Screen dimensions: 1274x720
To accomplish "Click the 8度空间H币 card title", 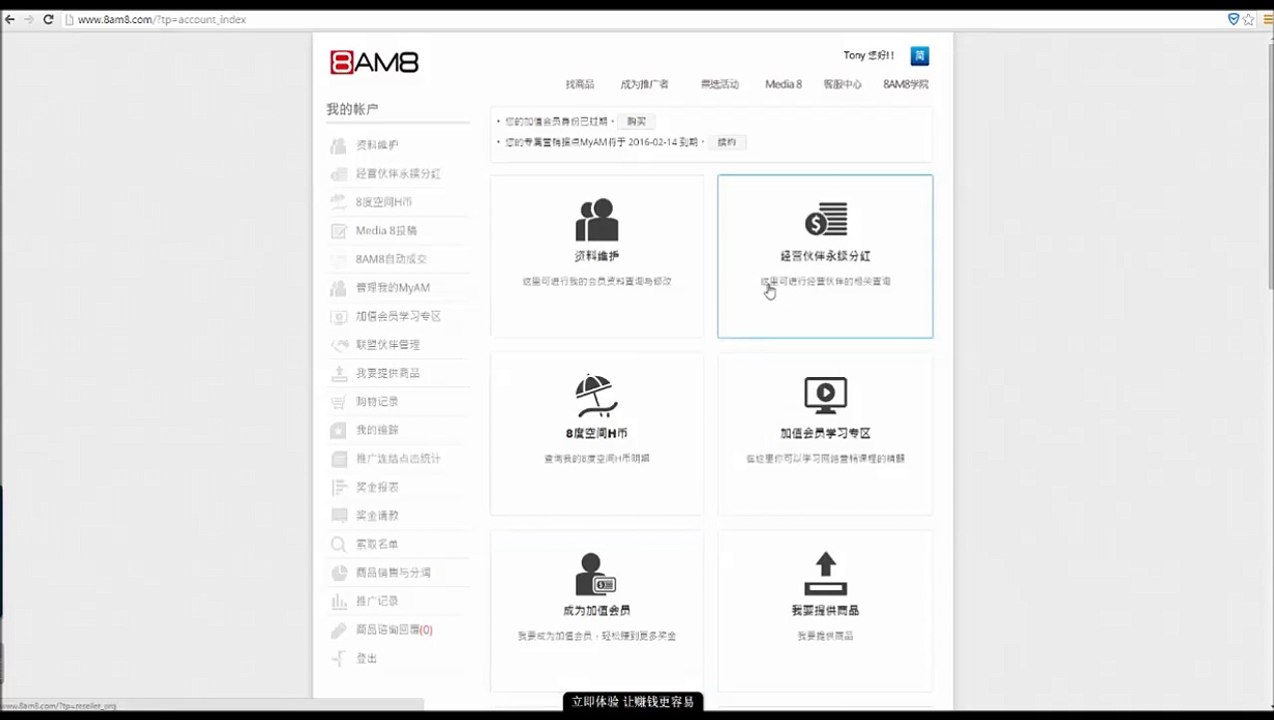I will click(597, 434).
